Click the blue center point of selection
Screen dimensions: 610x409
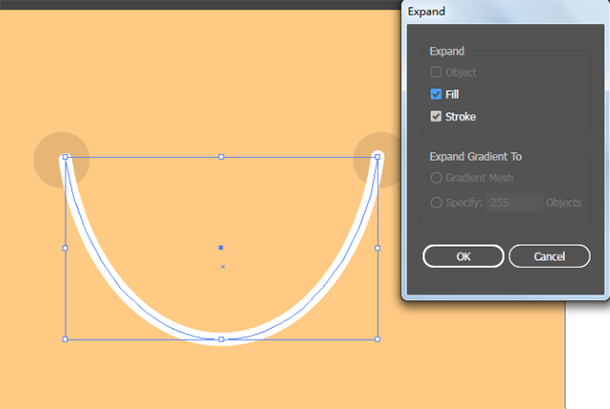(x=221, y=248)
